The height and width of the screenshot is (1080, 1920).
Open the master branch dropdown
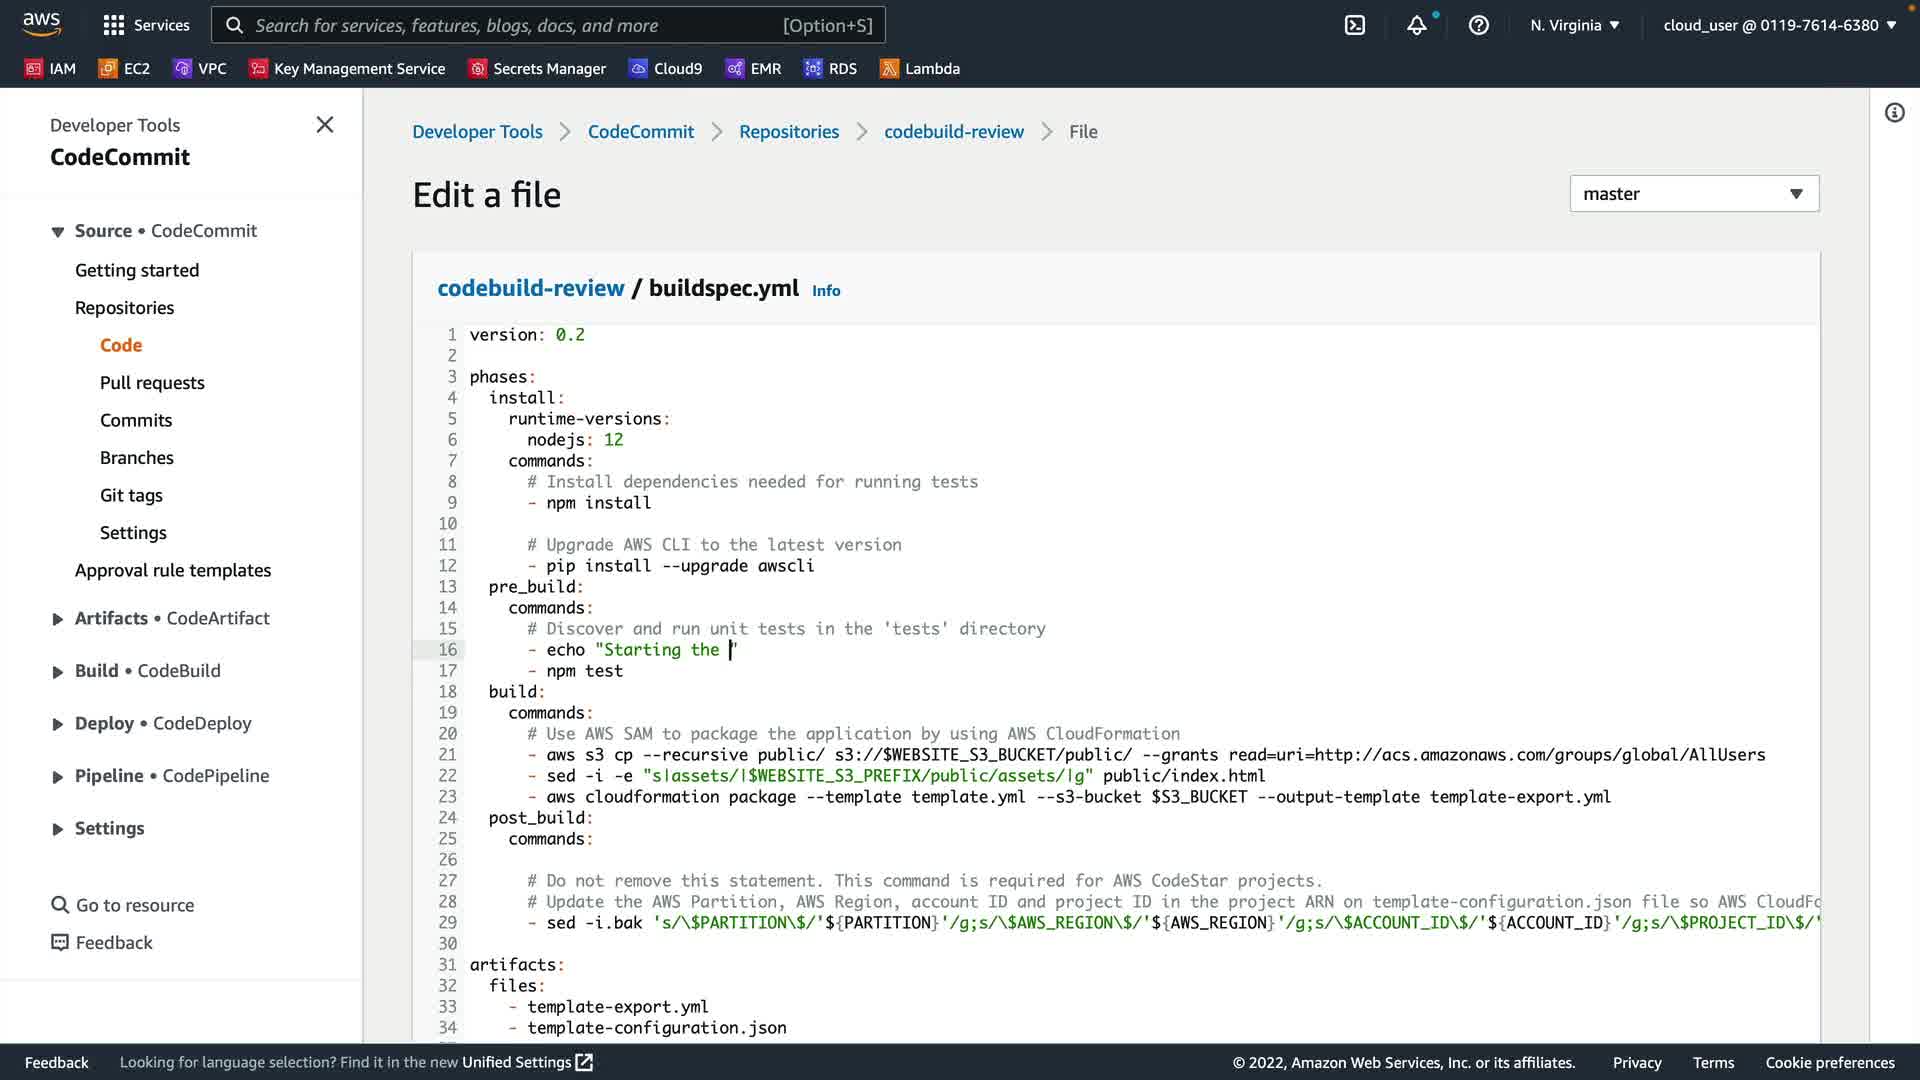(1694, 193)
